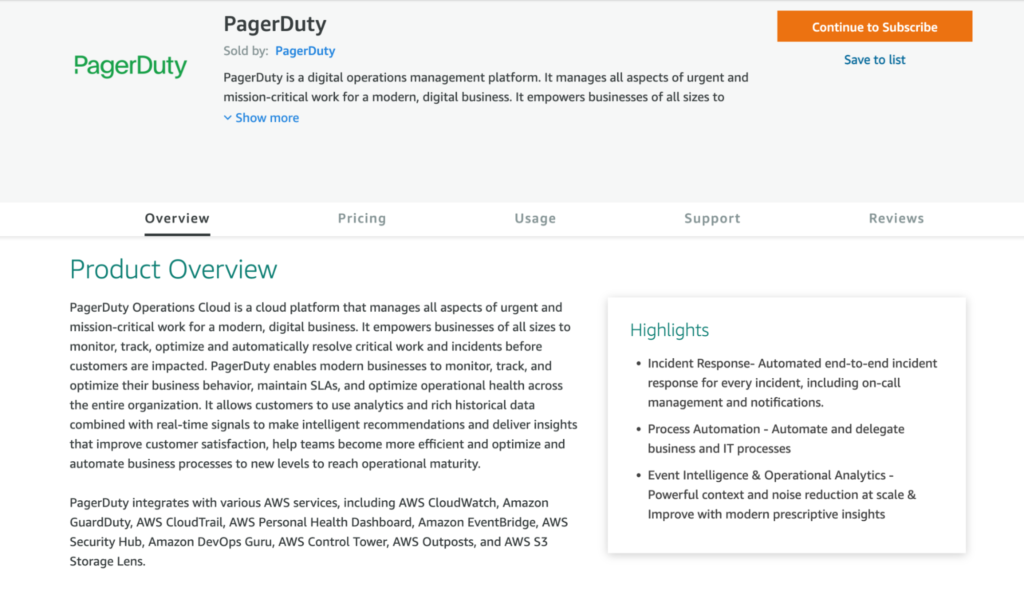Open the Pricing tab
Viewport: 1024px width, 593px height.
[361, 218]
